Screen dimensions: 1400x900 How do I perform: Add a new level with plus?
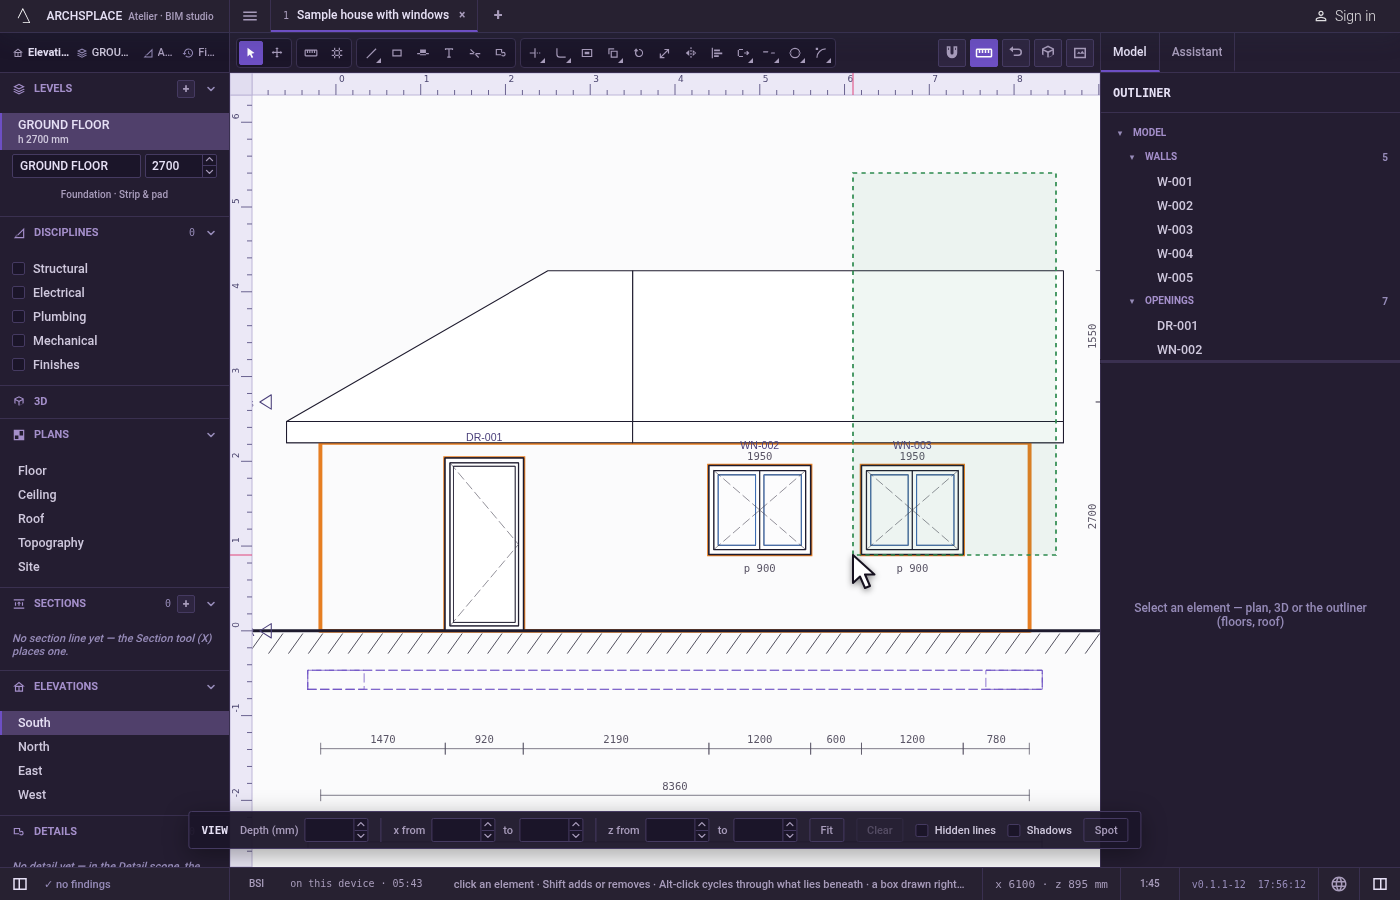click(x=186, y=89)
